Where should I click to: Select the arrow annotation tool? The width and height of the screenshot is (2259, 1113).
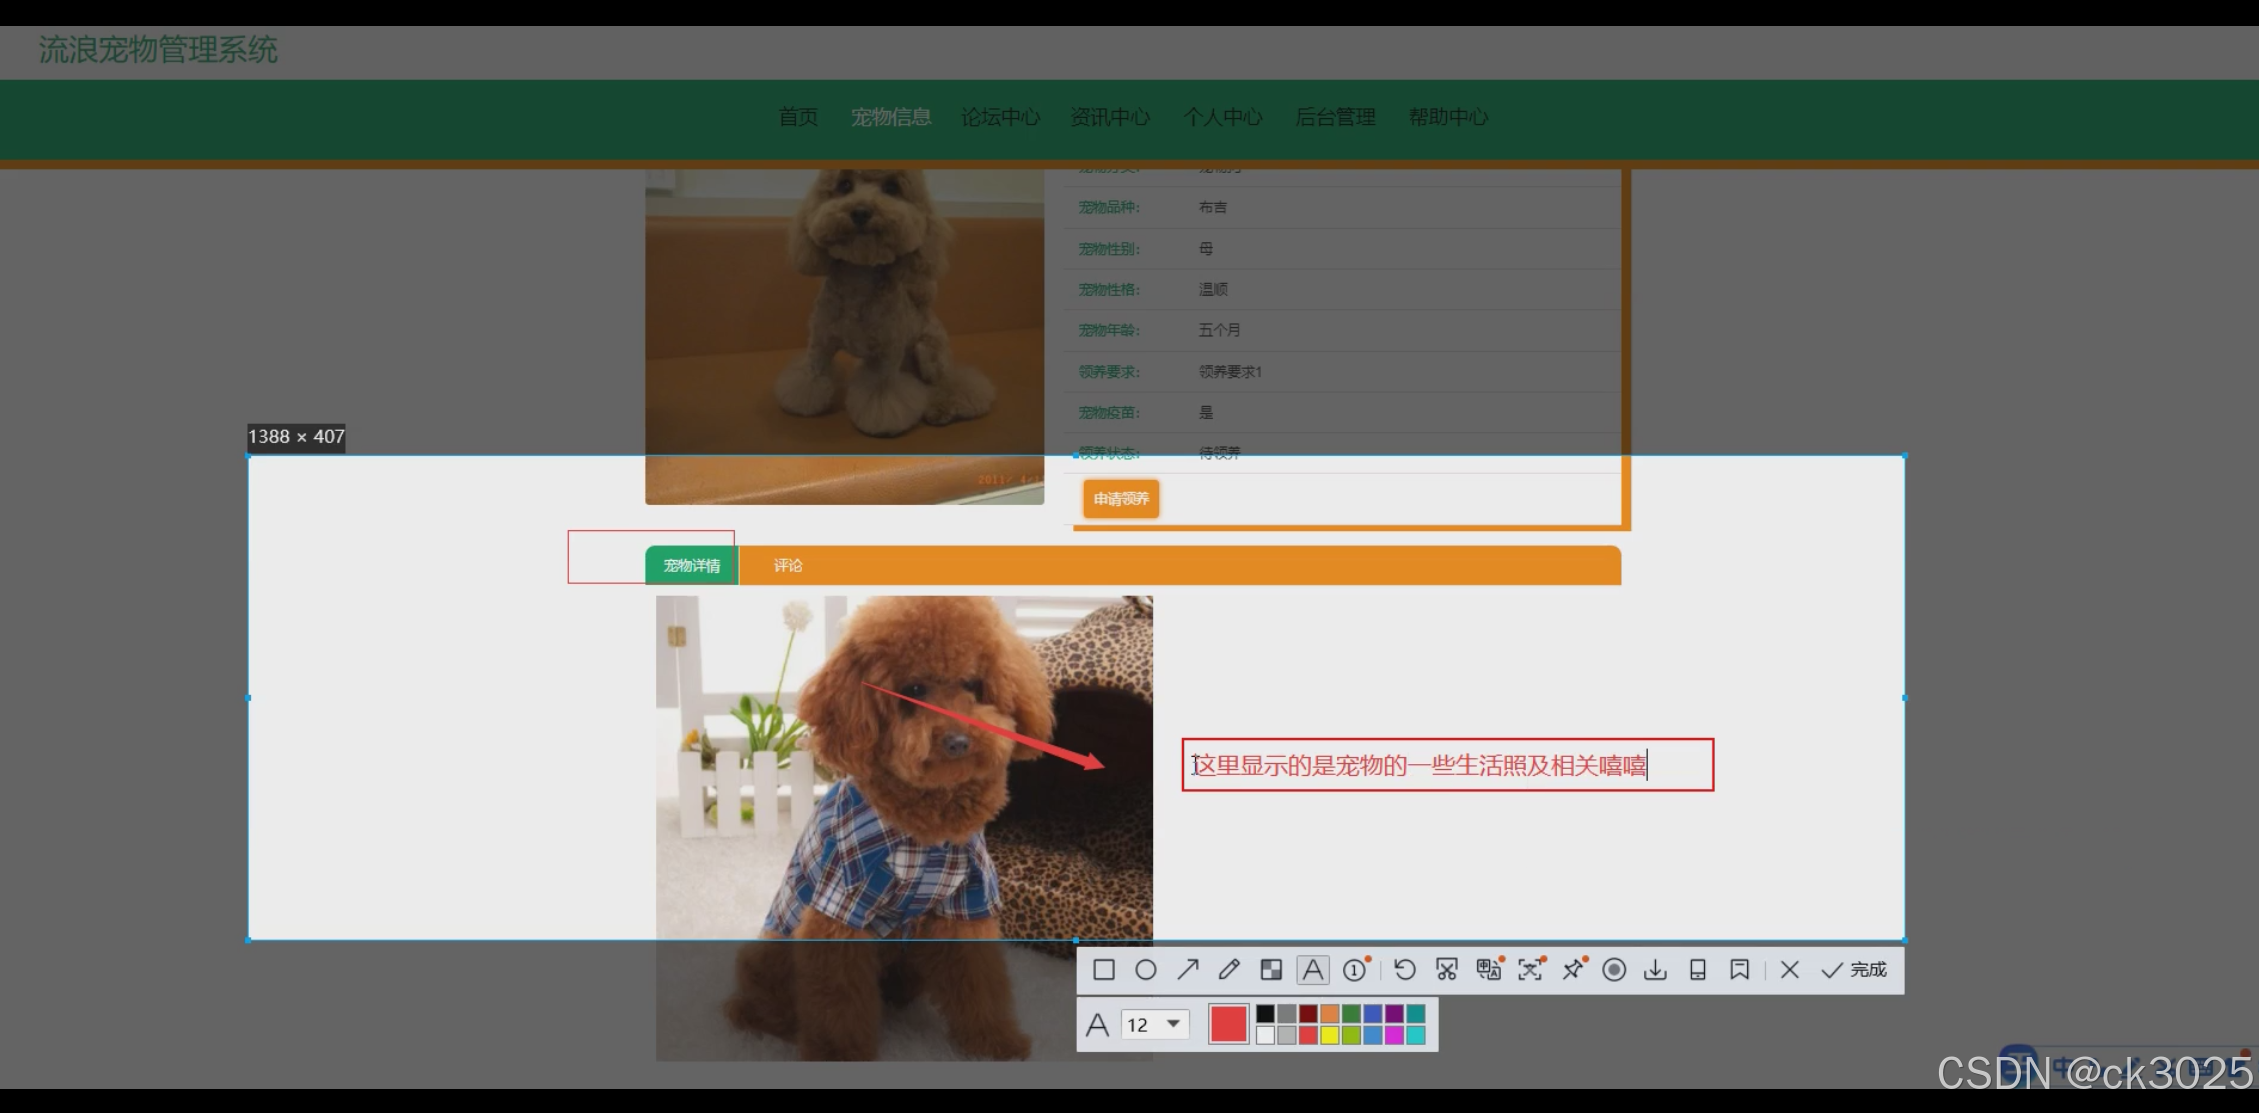tap(1188, 970)
